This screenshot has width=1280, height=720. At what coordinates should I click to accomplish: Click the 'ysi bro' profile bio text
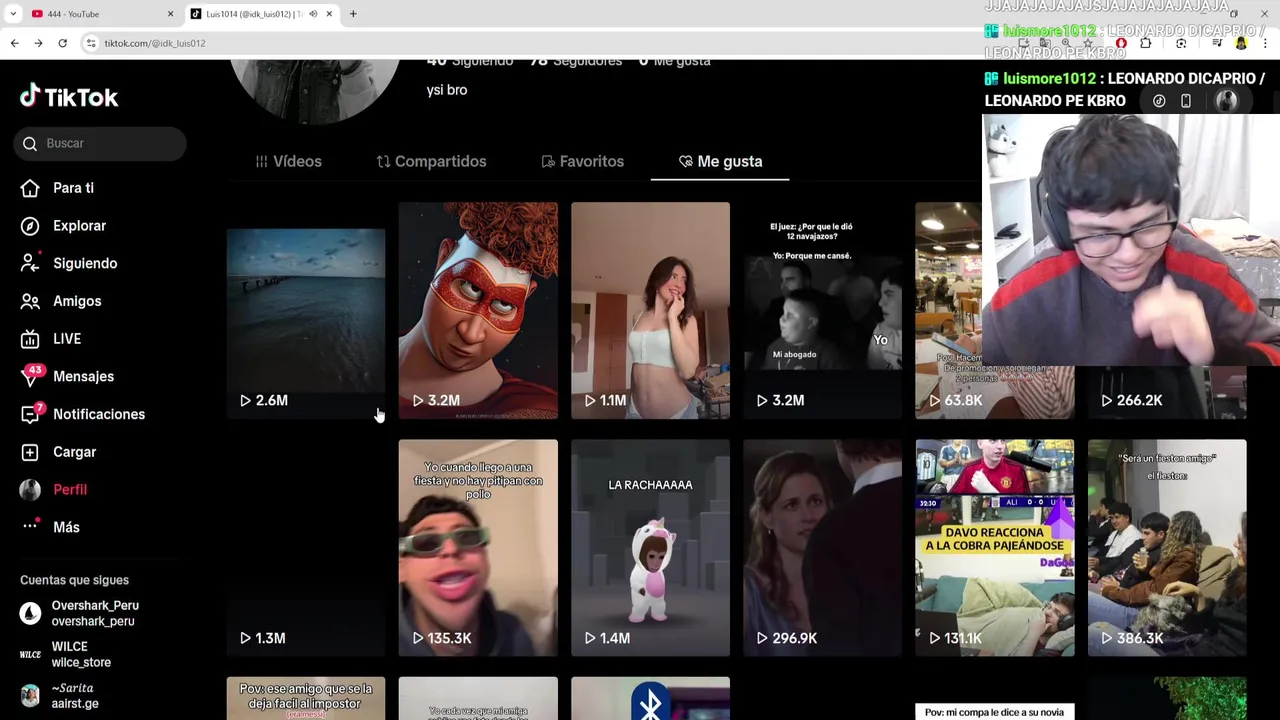[447, 90]
